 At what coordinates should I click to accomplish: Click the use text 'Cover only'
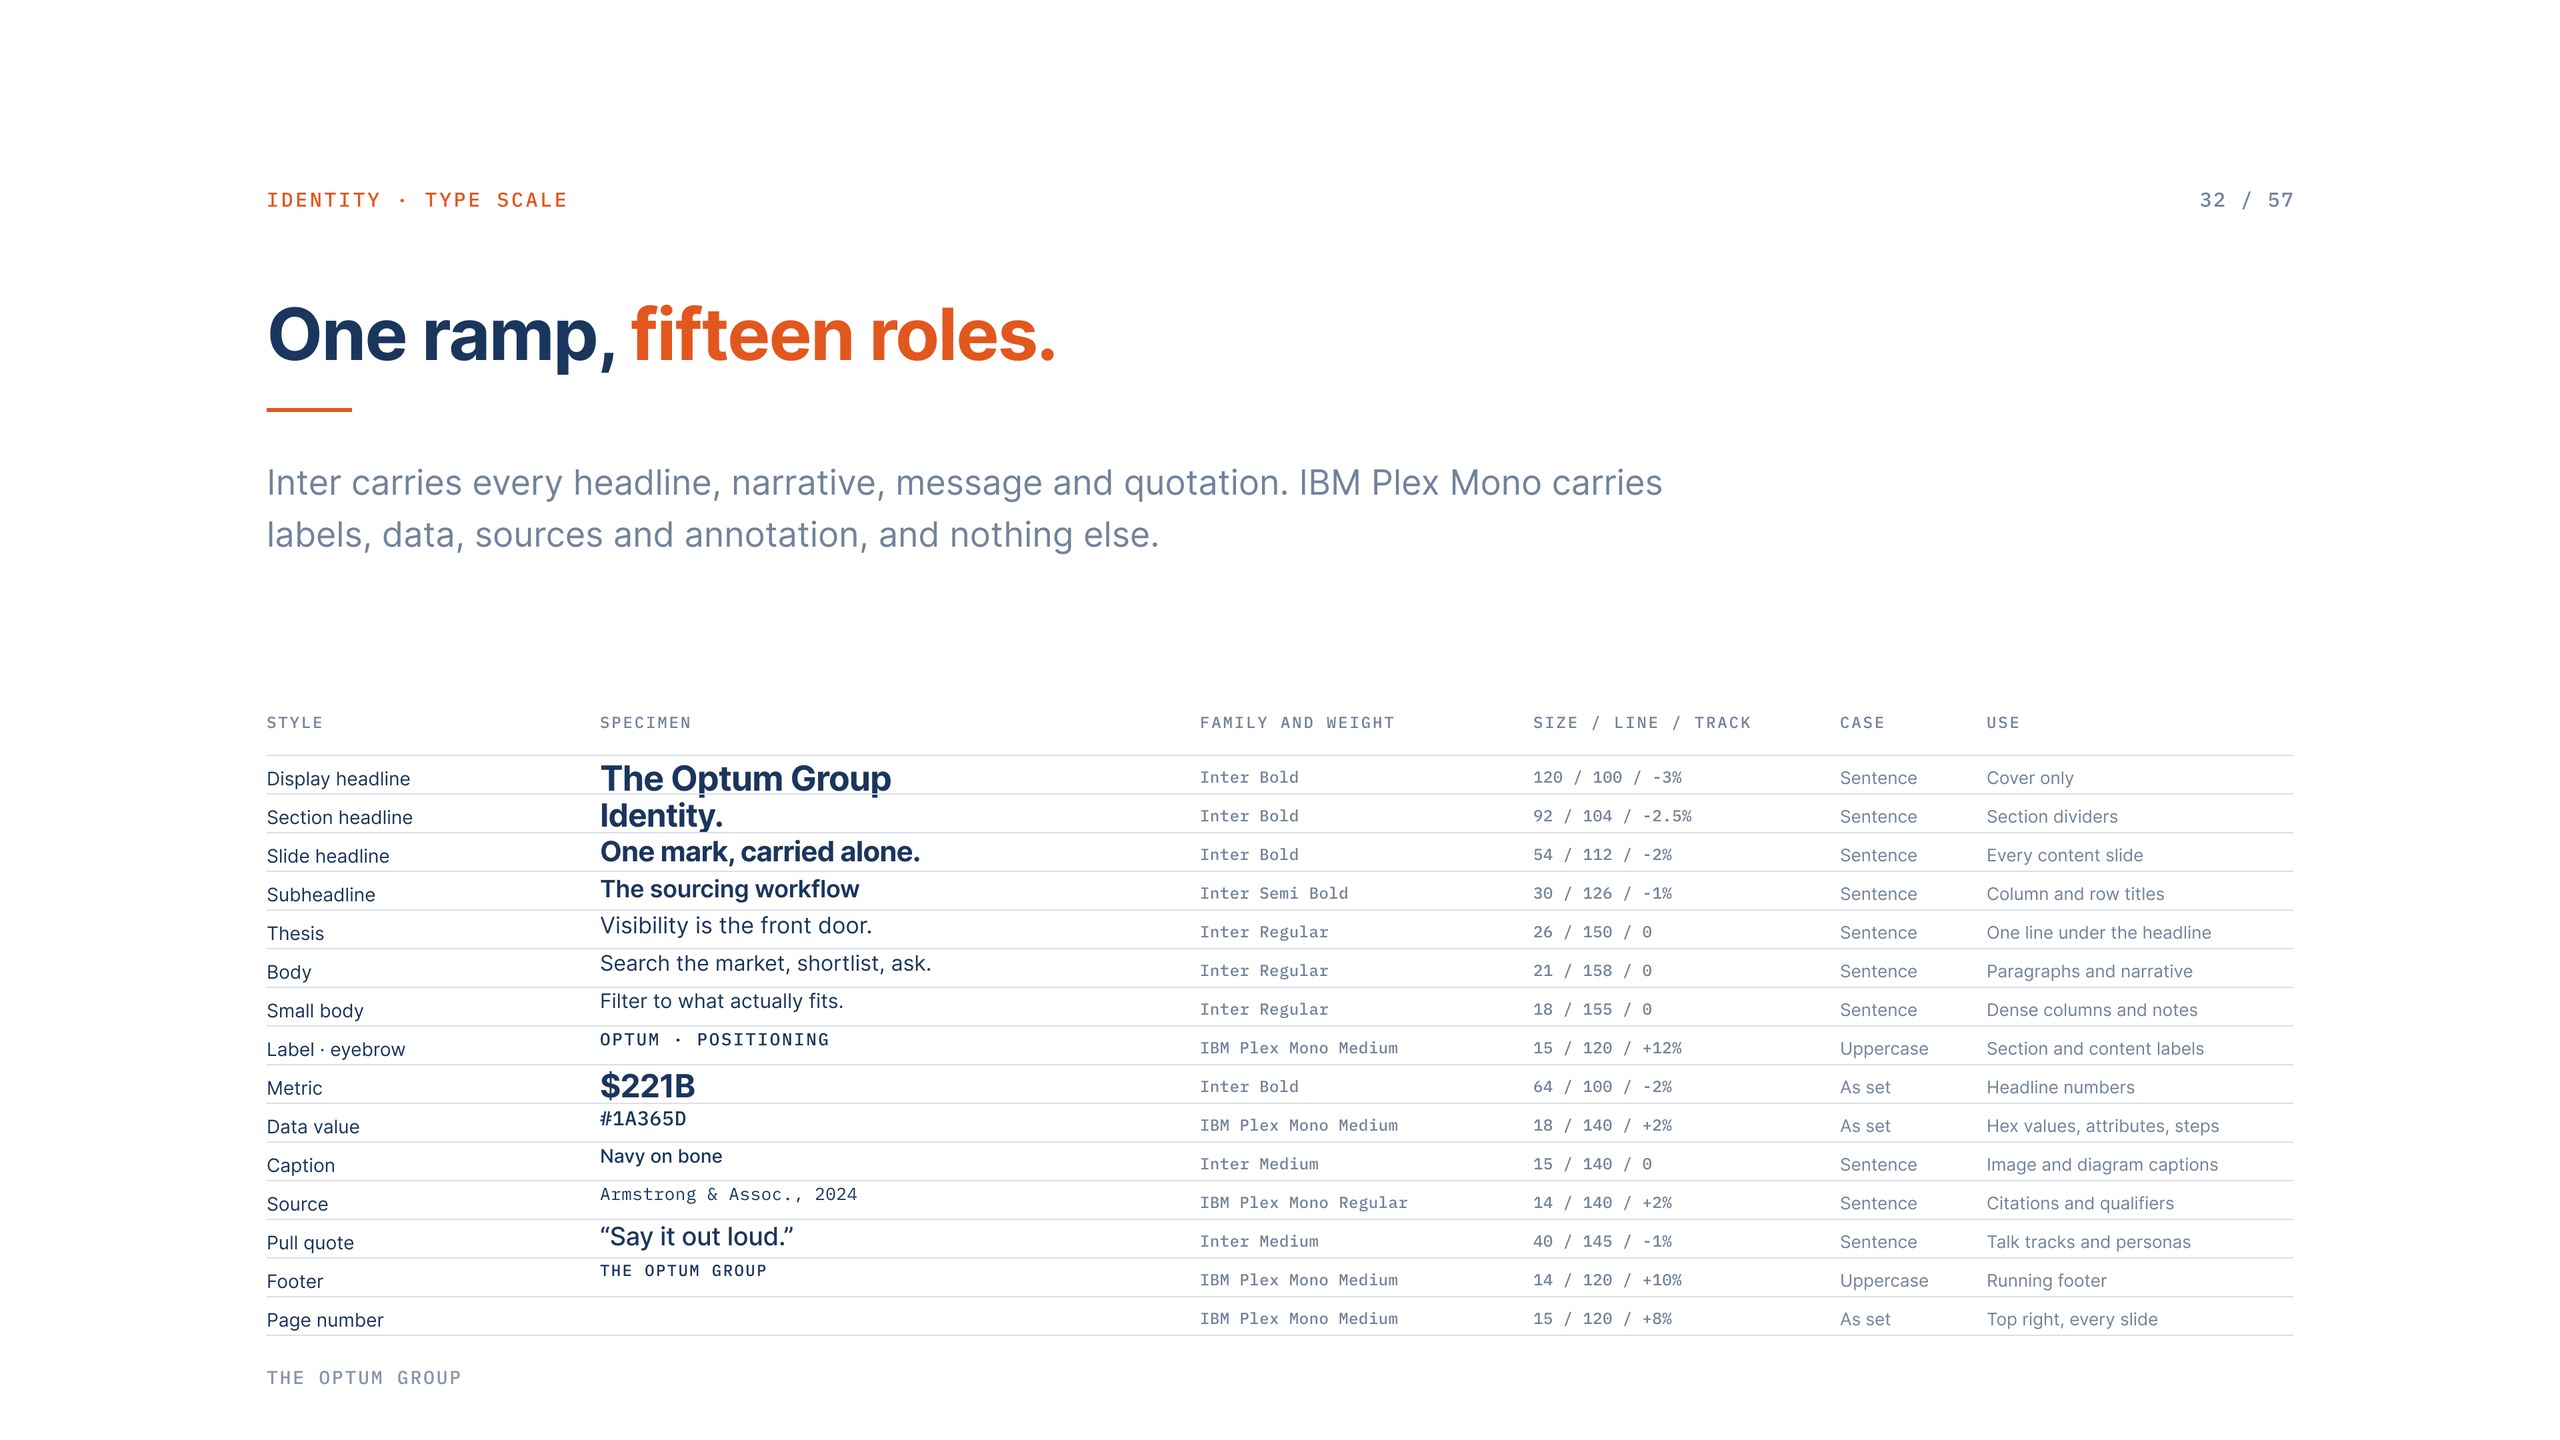click(2030, 778)
